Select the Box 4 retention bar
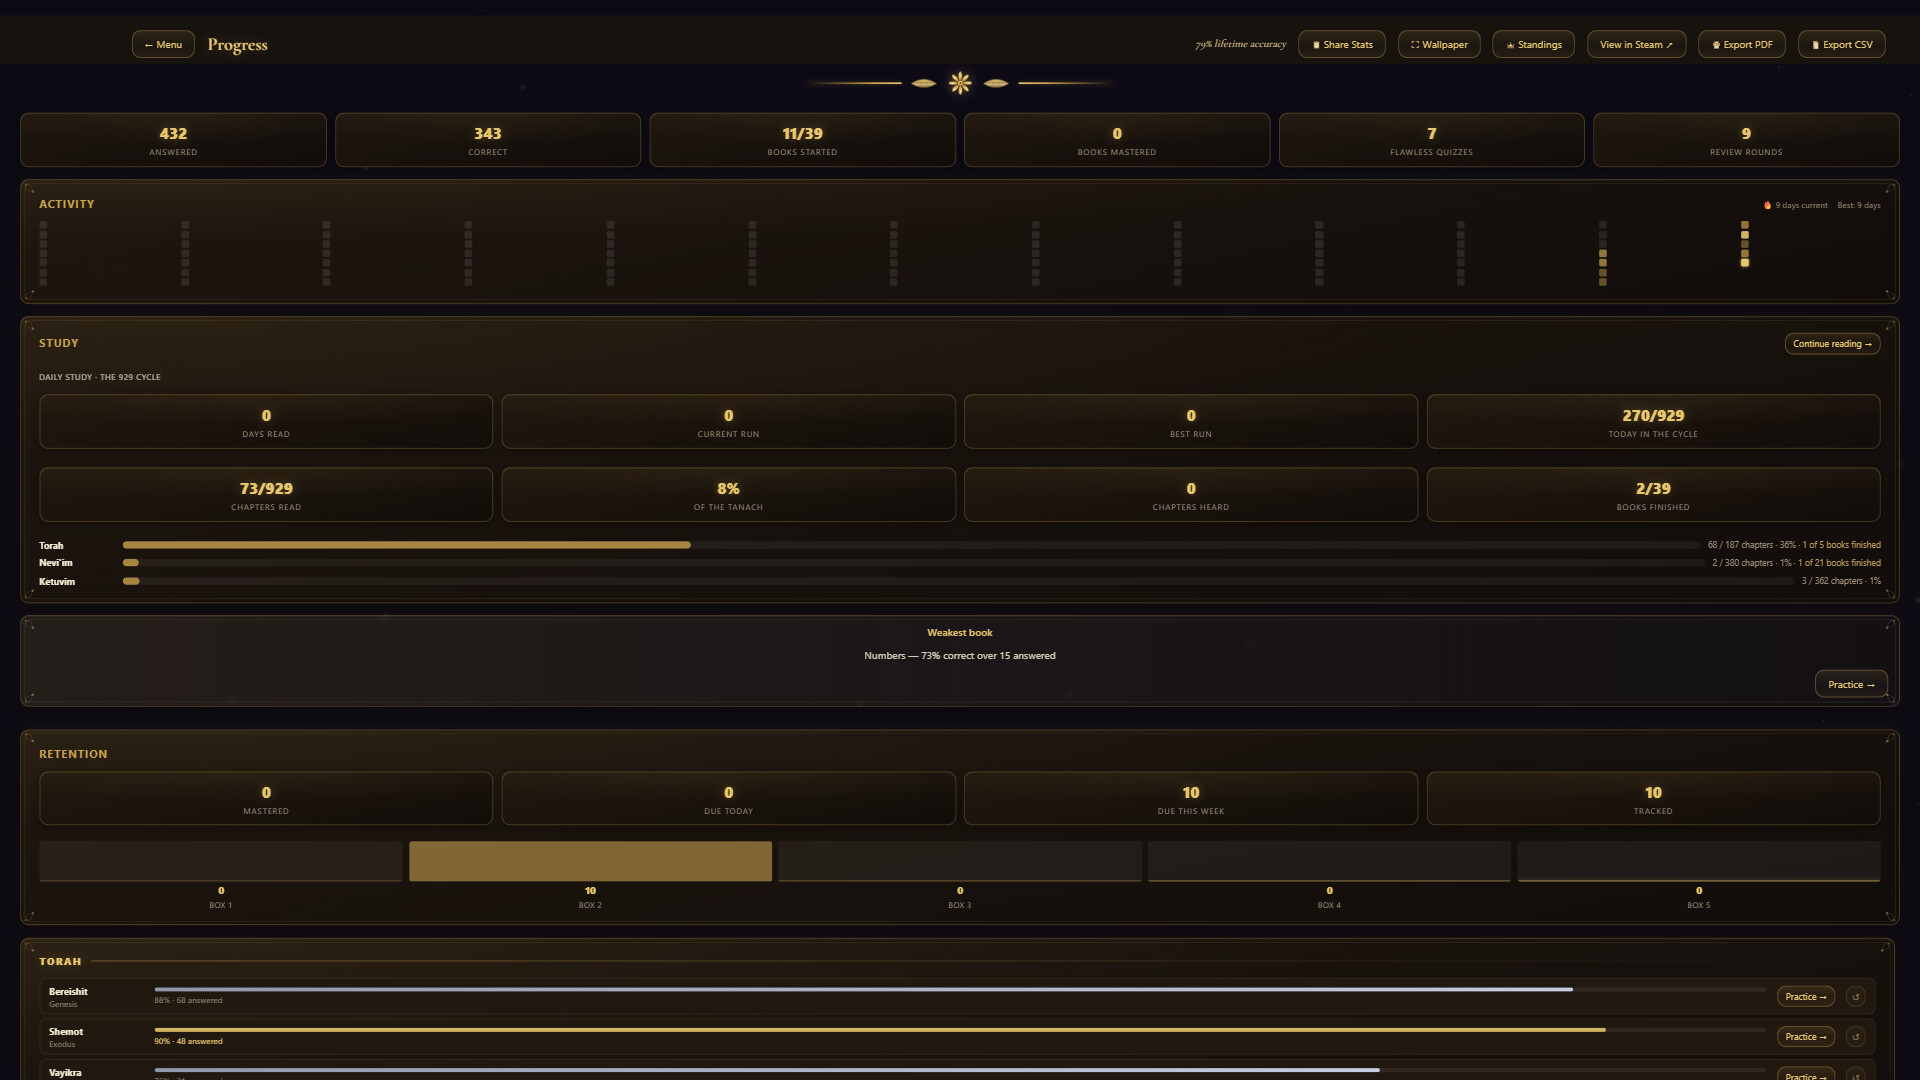This screenshot has height=1080, width=1920. pyautogui.click(x=1329, y=861)
